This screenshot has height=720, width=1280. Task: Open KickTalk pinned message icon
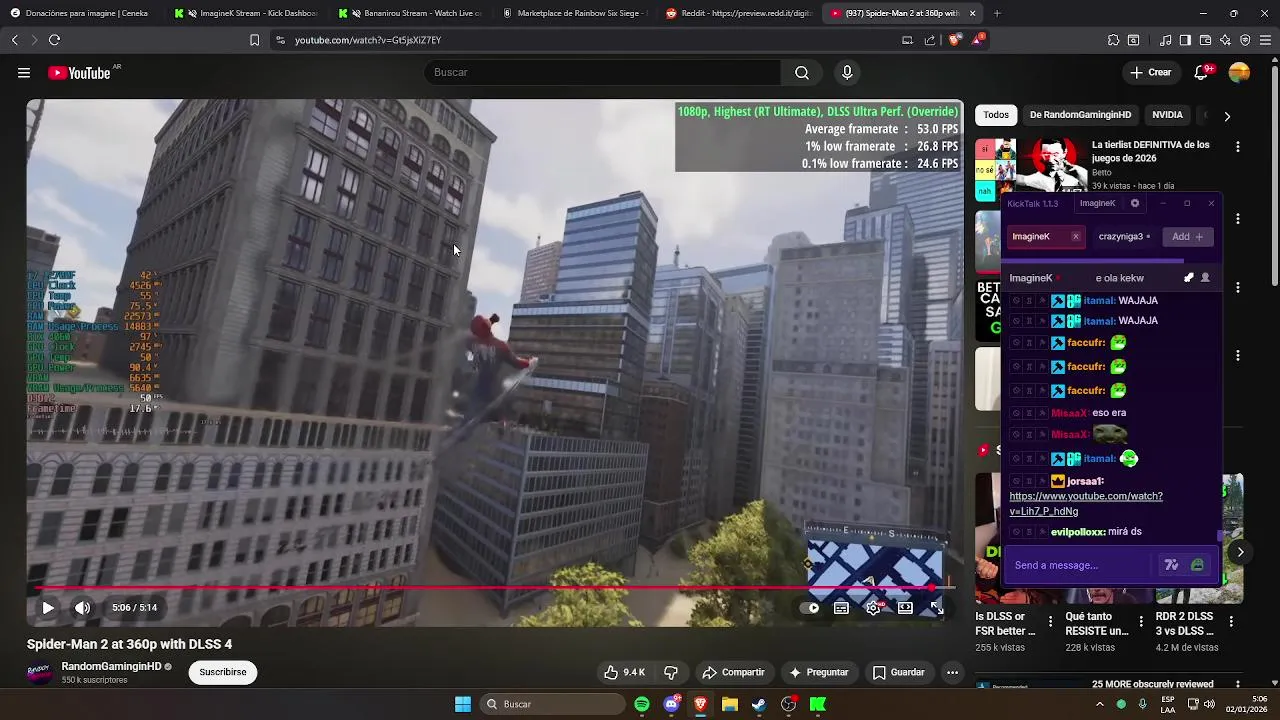pyautogui.click(x=1189, y=278)
